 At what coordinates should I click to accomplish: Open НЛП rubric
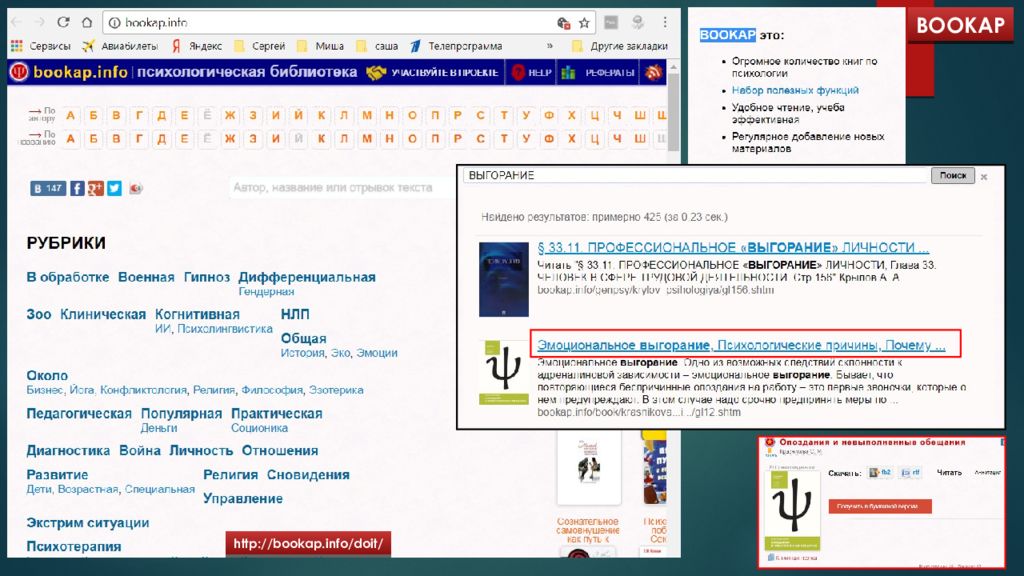click(x=295, y=314)
